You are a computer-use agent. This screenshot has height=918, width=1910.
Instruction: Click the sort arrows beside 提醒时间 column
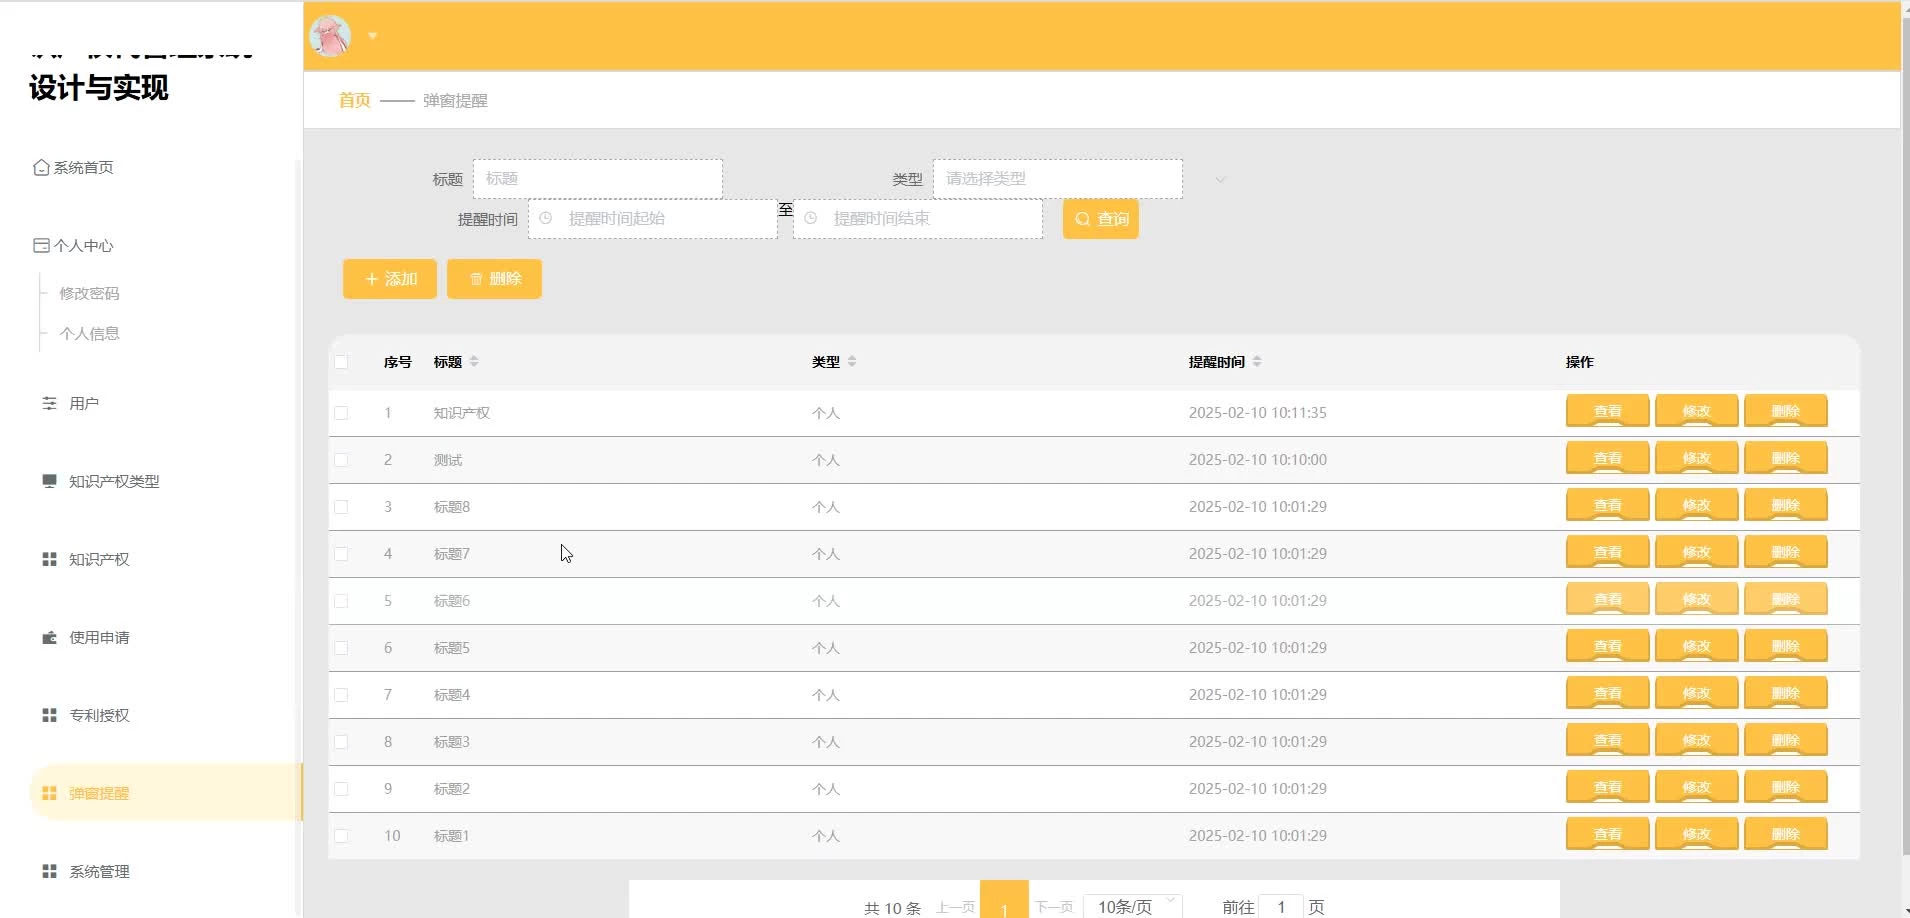(x=1257, y=362)
